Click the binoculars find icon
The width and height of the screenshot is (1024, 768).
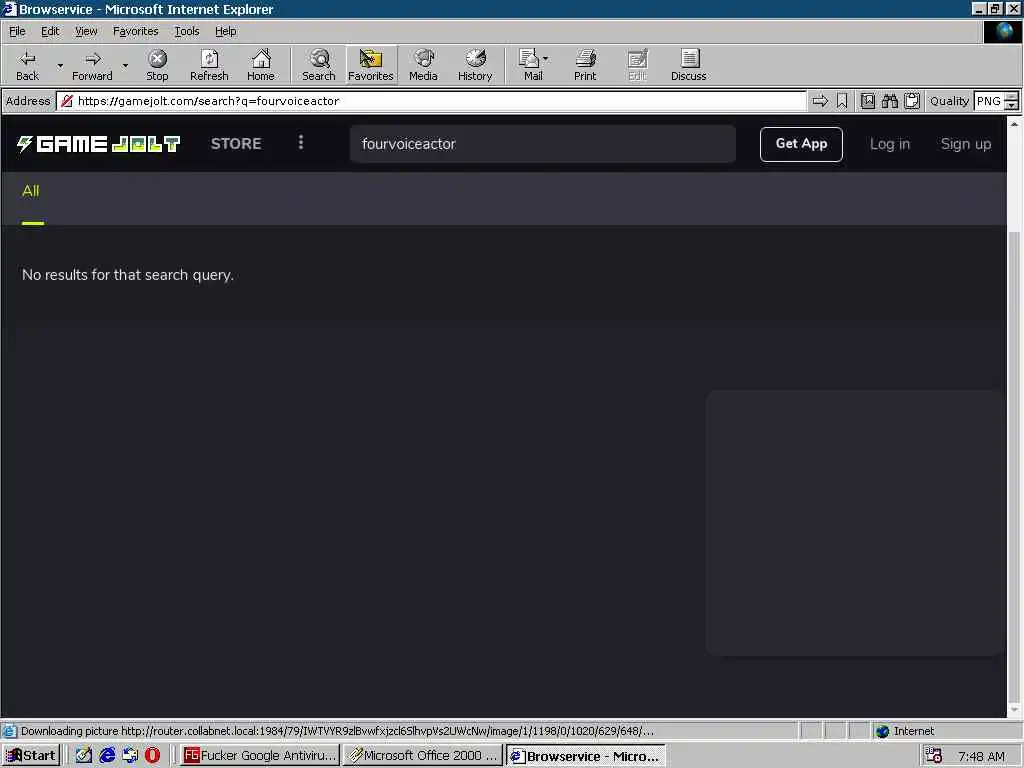[x=890, y=101]
